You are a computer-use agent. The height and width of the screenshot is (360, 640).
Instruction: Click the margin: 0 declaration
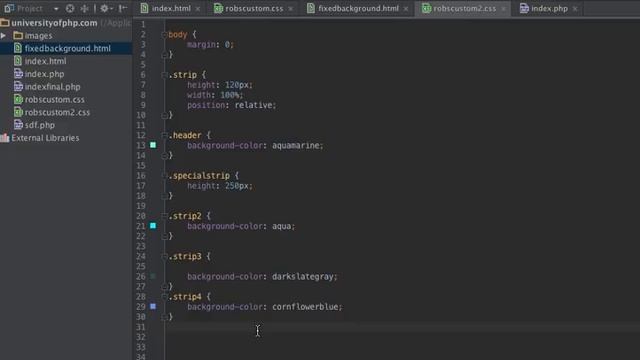[210, 44]
